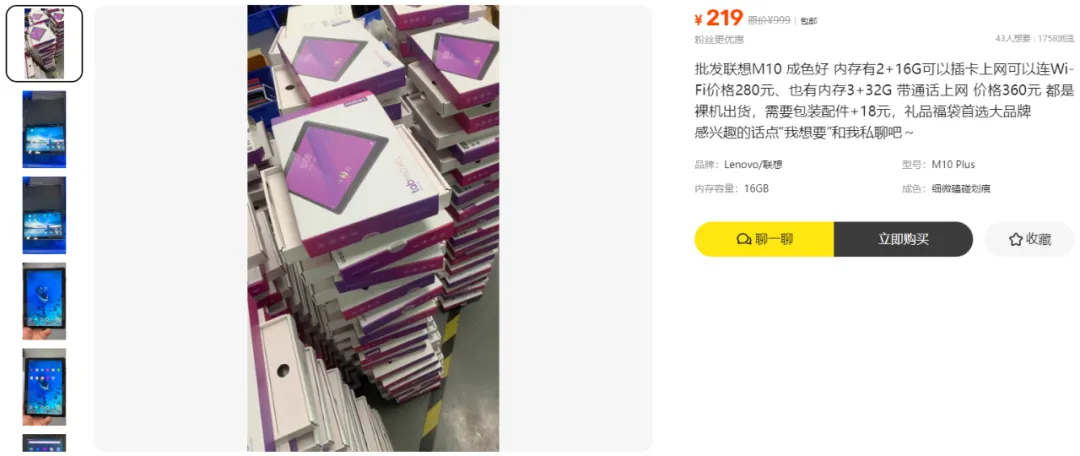The height and width of the screenshot is (456, 1080).
Task: Click the chat bubble 聊一聊 button
Action: [x=764, y=239]
